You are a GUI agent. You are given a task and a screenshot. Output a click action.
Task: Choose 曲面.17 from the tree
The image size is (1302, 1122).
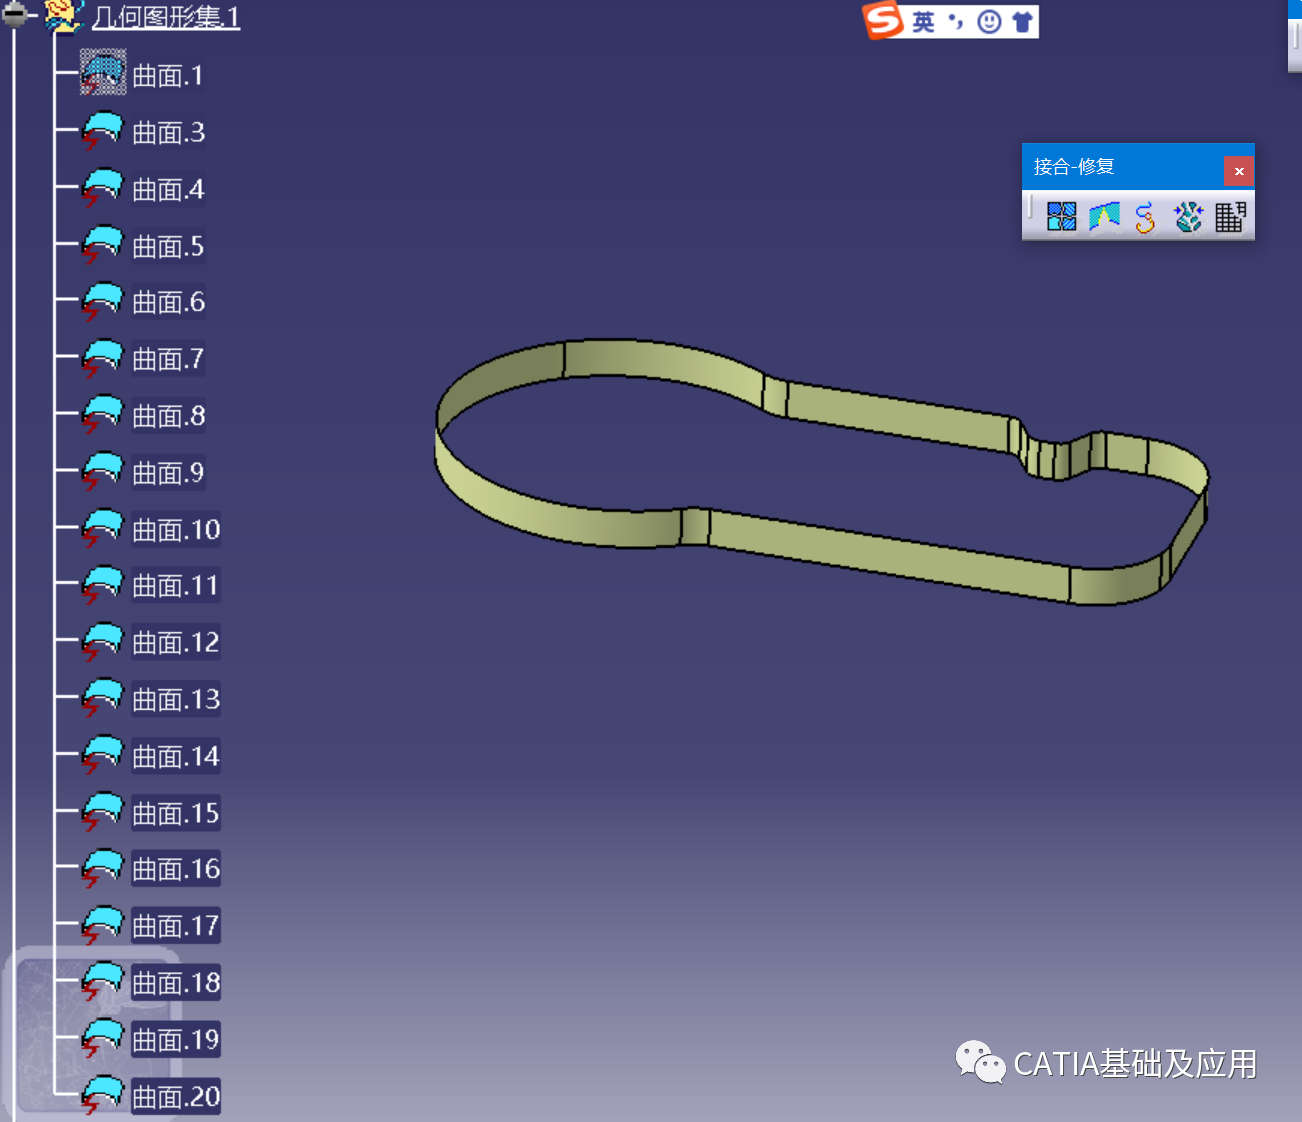176,926
